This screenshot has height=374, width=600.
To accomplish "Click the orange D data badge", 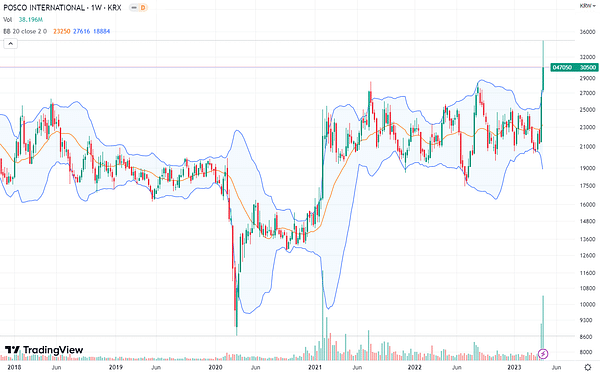I will click(143, 8).
